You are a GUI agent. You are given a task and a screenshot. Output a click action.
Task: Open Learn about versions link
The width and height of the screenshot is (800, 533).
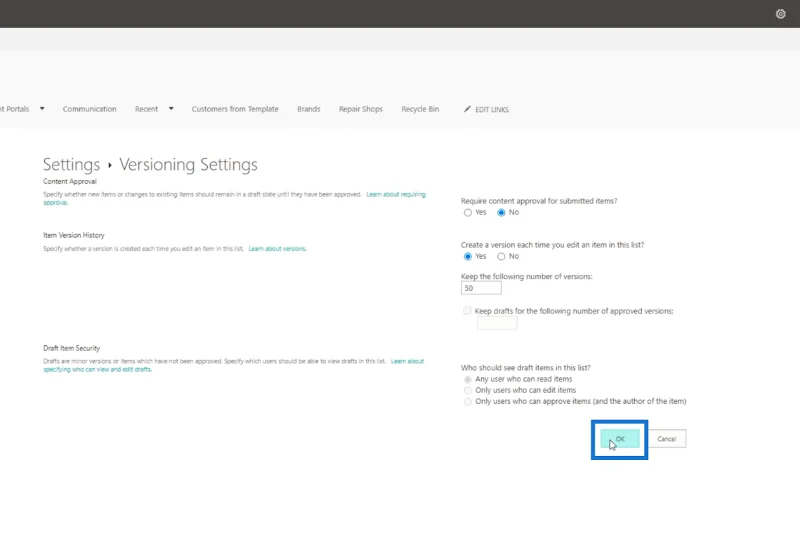coord(277,249)
